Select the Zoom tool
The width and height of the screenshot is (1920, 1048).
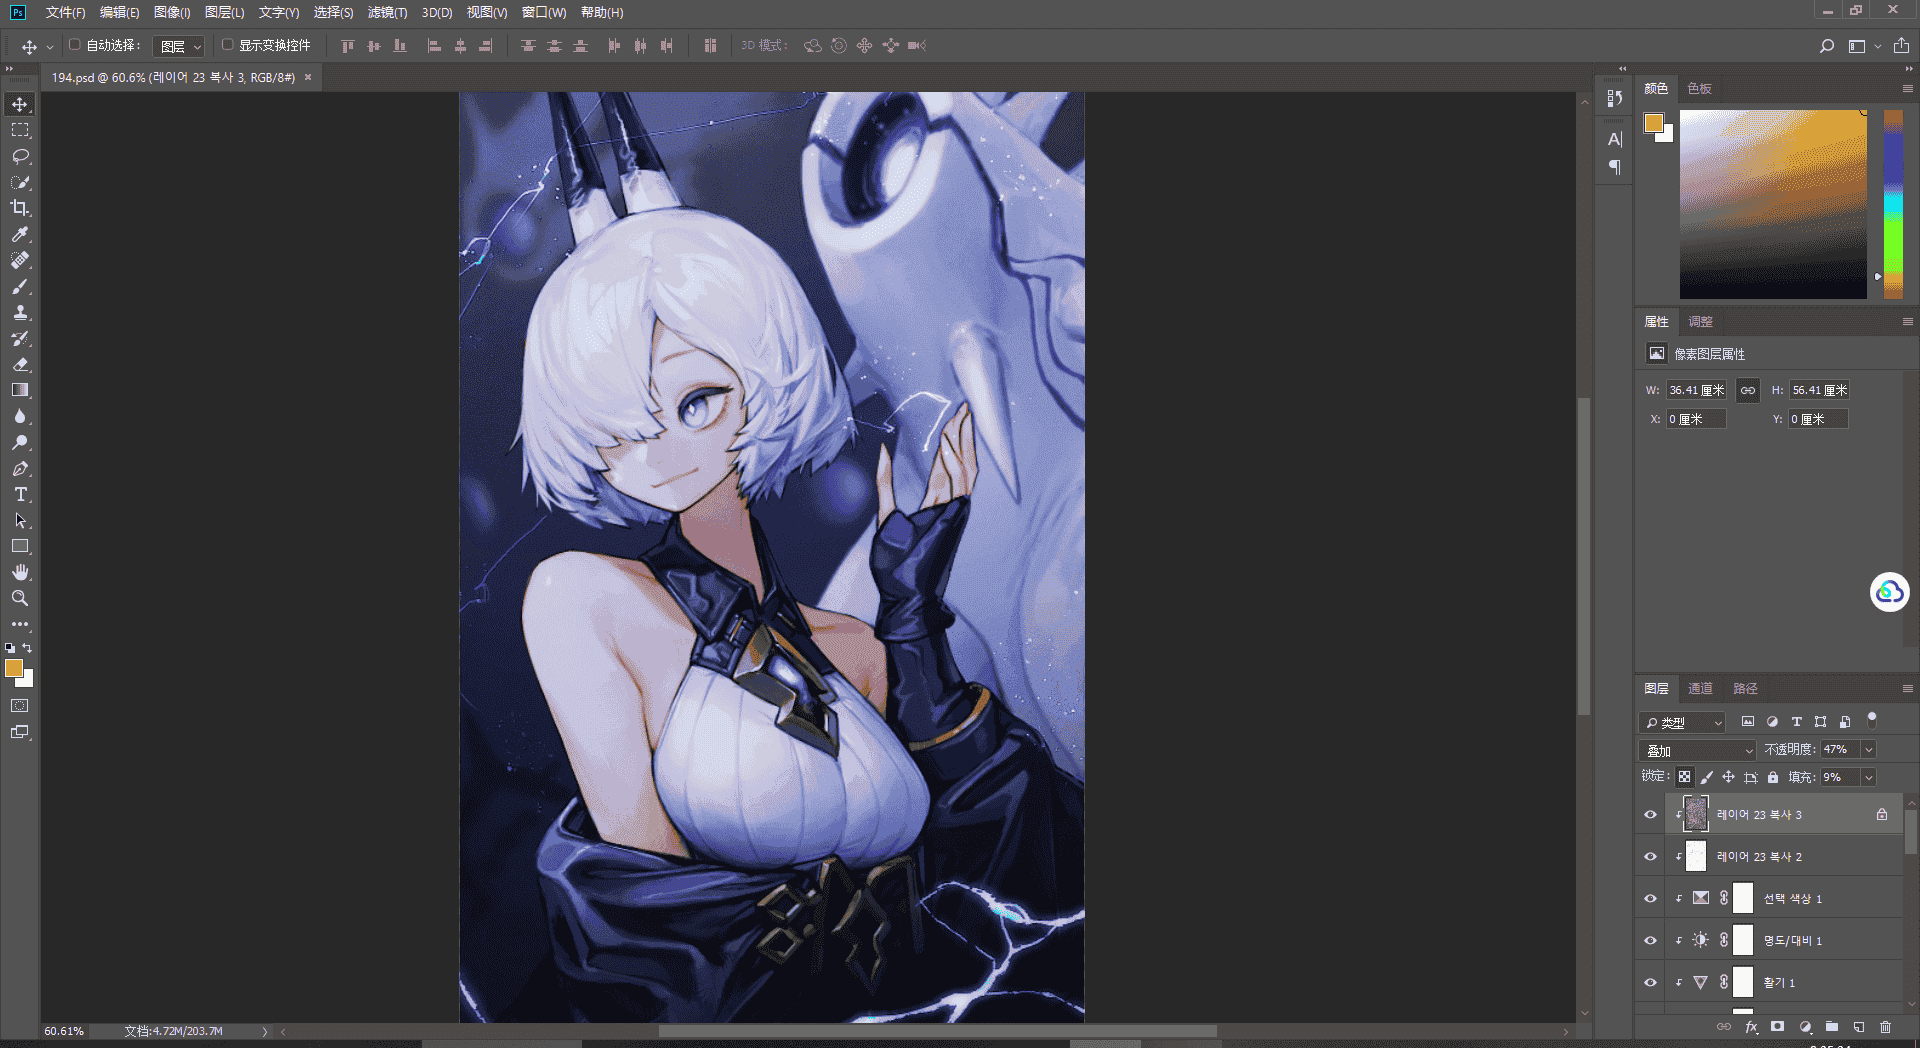pyautogui.click(x=20, y=598)
